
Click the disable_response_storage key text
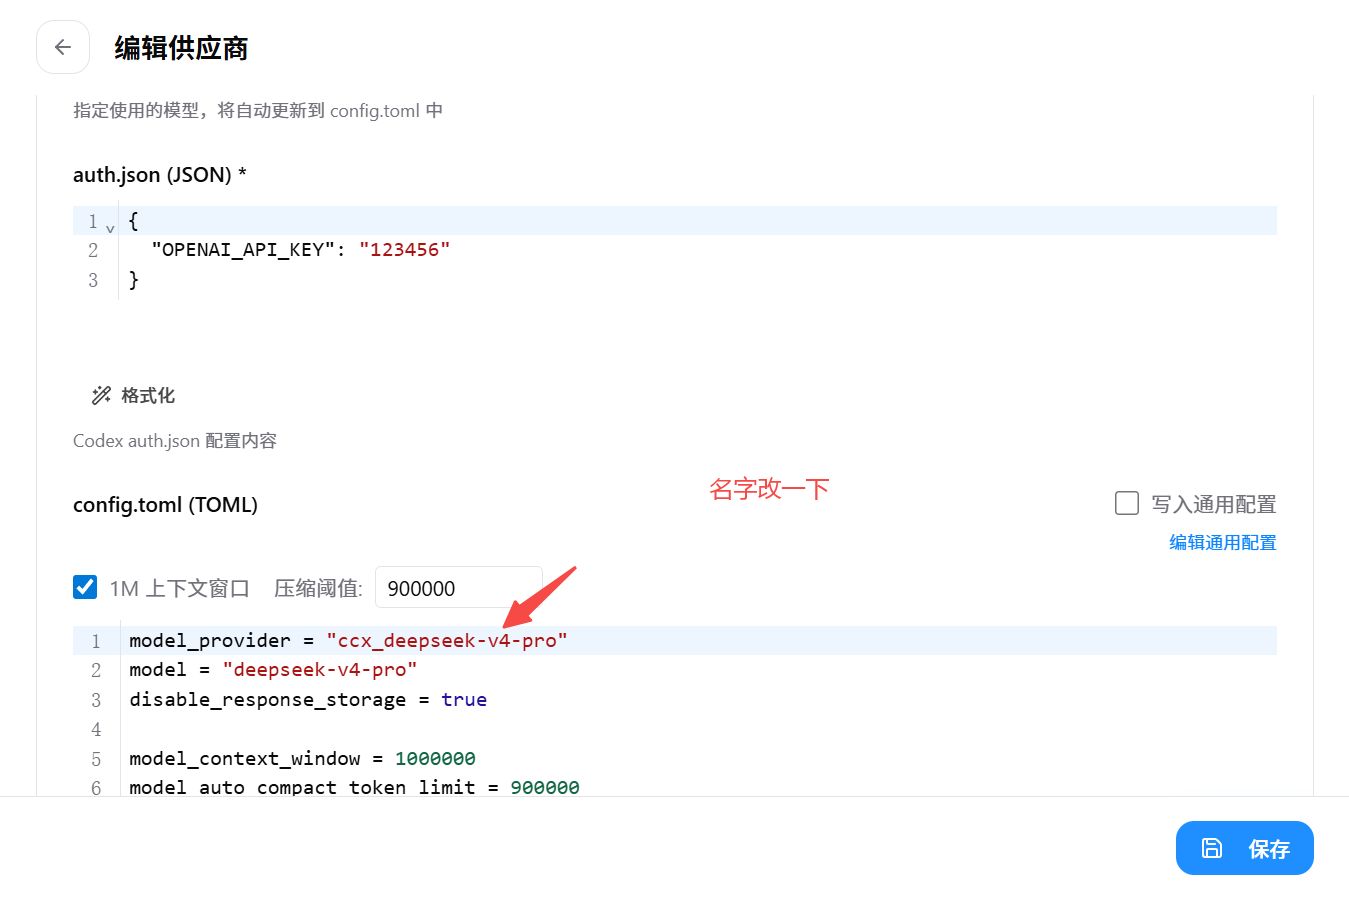[x=268, y=700]
